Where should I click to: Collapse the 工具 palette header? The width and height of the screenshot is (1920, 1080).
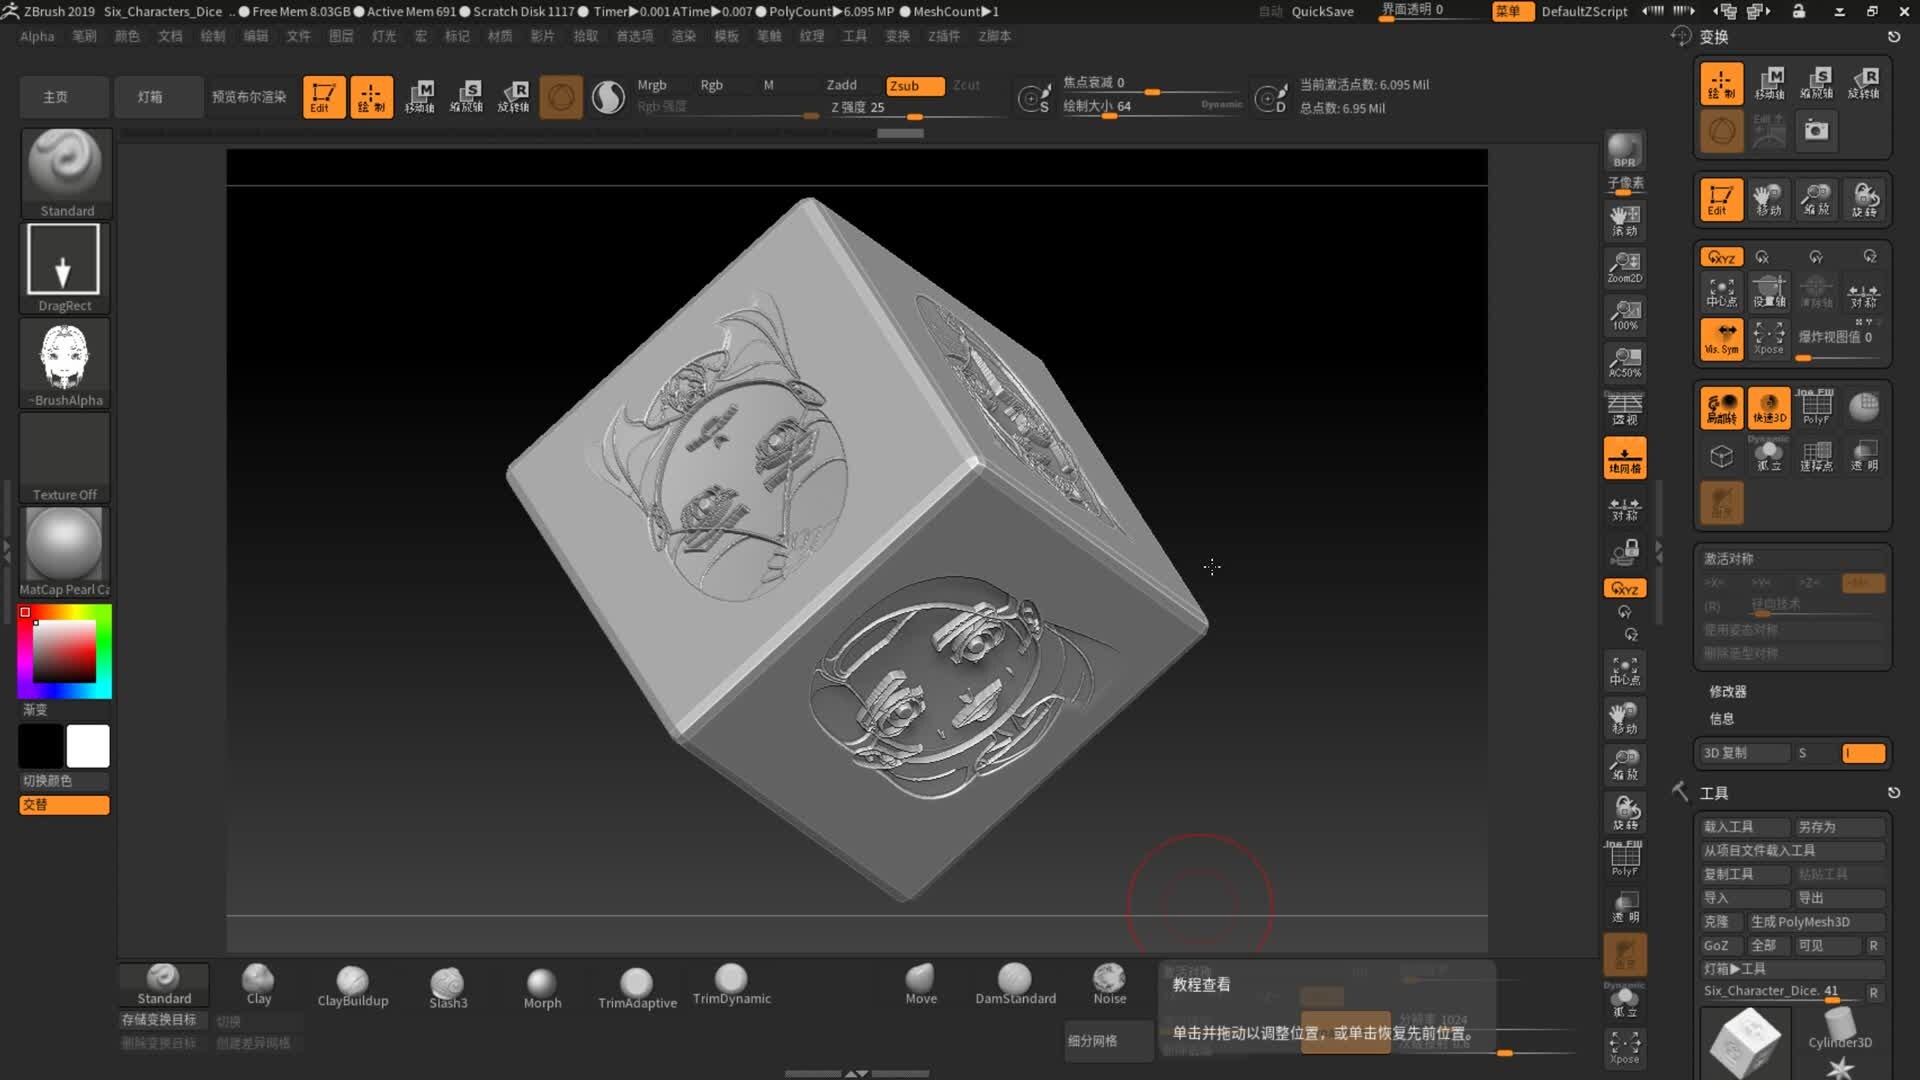pos(1714,792)
